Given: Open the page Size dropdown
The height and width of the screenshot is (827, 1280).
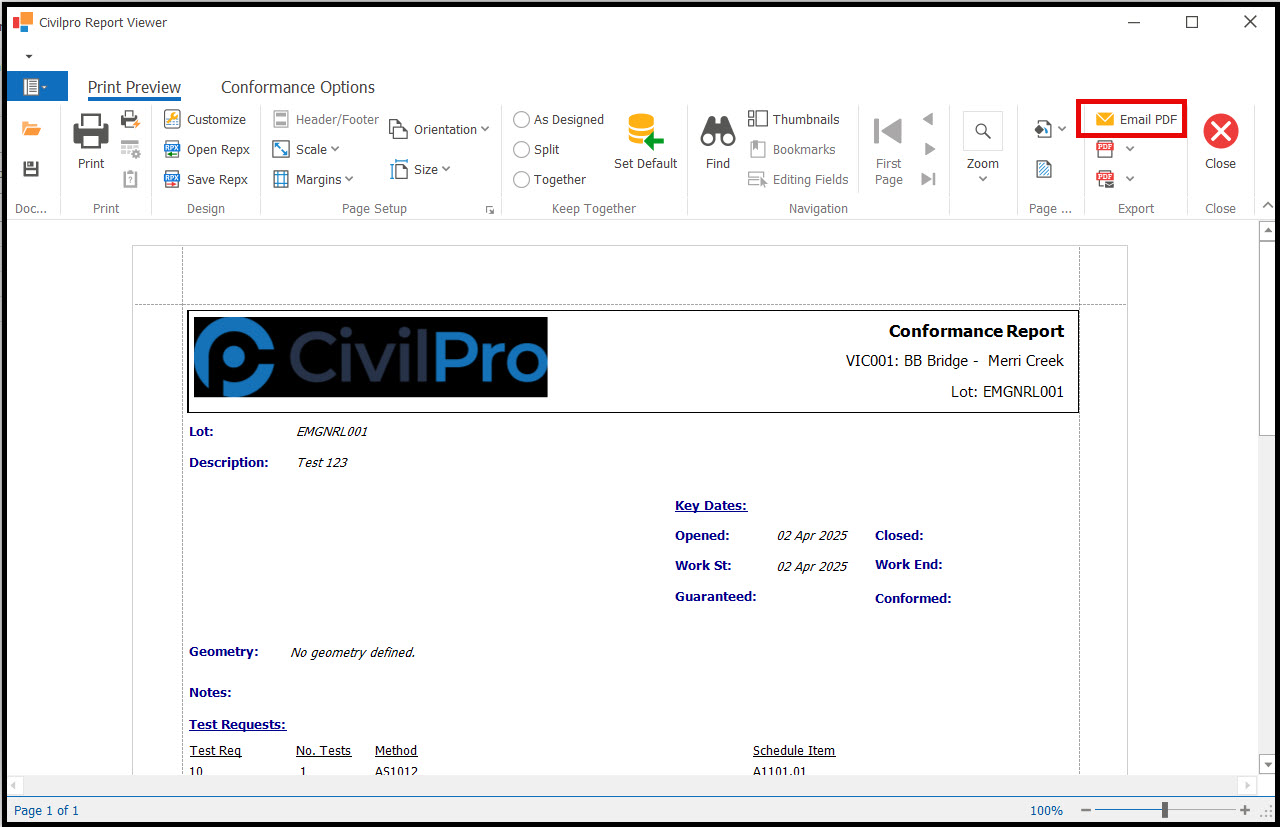Looking at the screenshot, I should [420, 169].
